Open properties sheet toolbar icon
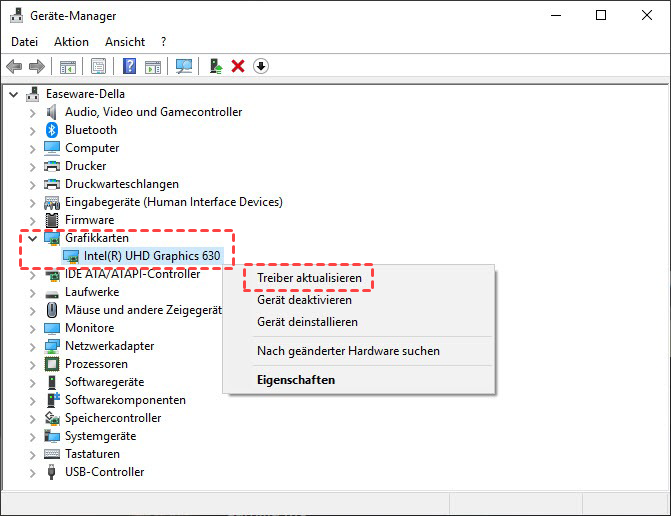This screenshot has width=671, height=516. pyautogui.click(x=98, y=66)
